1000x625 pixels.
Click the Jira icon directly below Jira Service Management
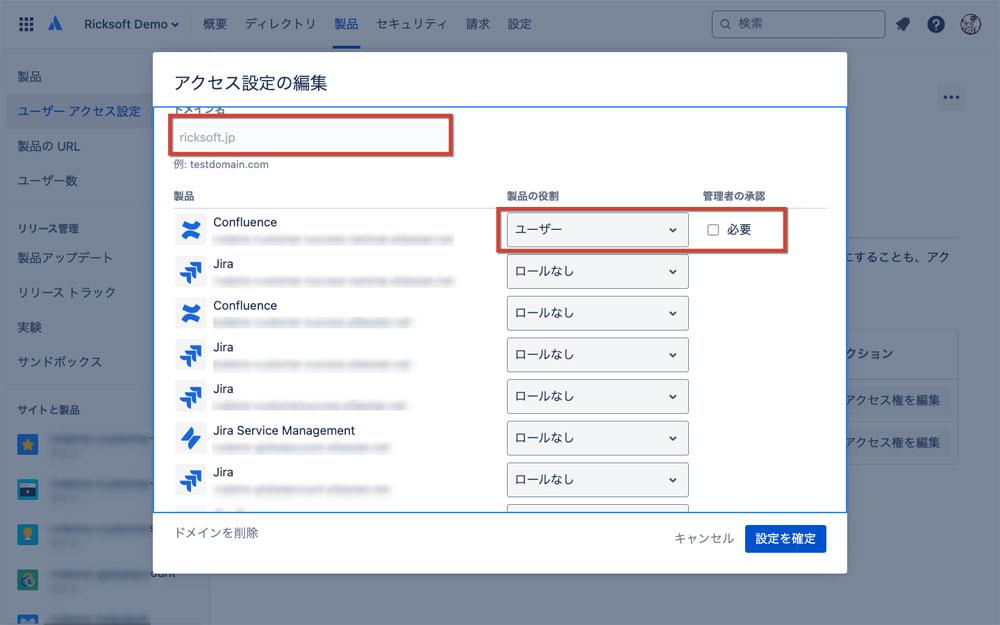click(x=191, y=480)
